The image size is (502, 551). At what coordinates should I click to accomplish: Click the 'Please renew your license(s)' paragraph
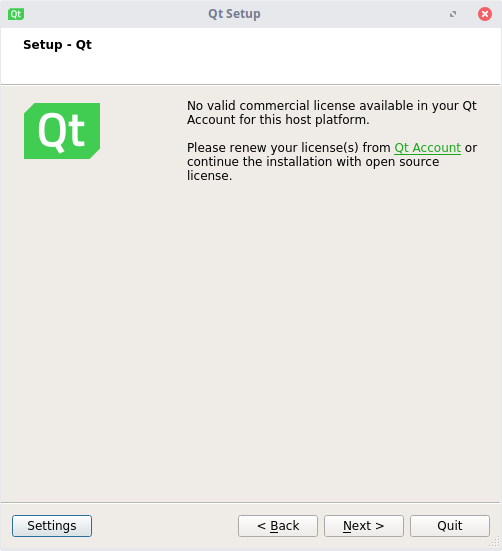pos(332,162)
